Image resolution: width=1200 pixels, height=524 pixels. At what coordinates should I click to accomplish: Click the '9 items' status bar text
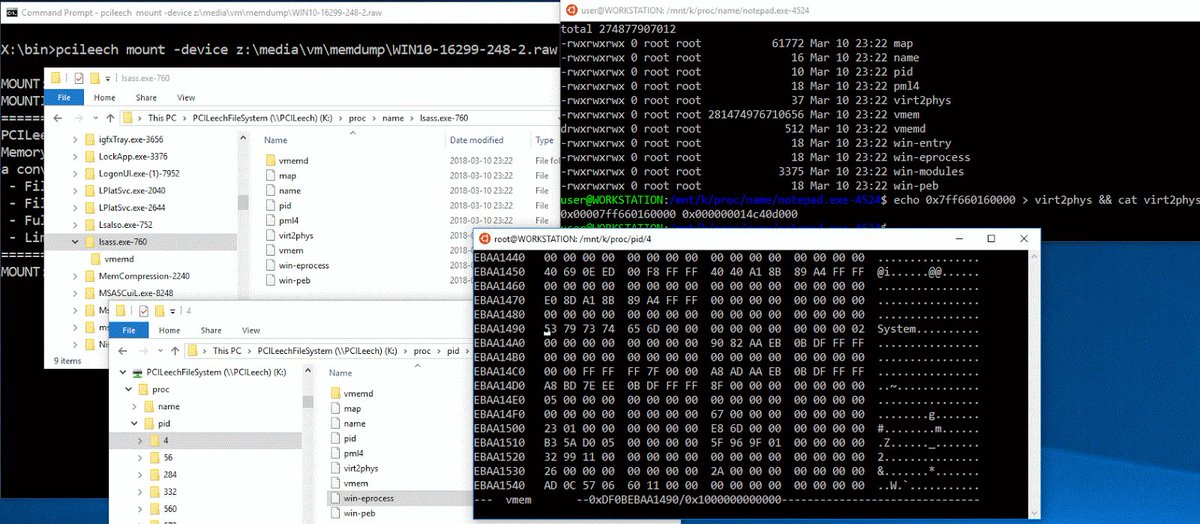coord(68,361)
